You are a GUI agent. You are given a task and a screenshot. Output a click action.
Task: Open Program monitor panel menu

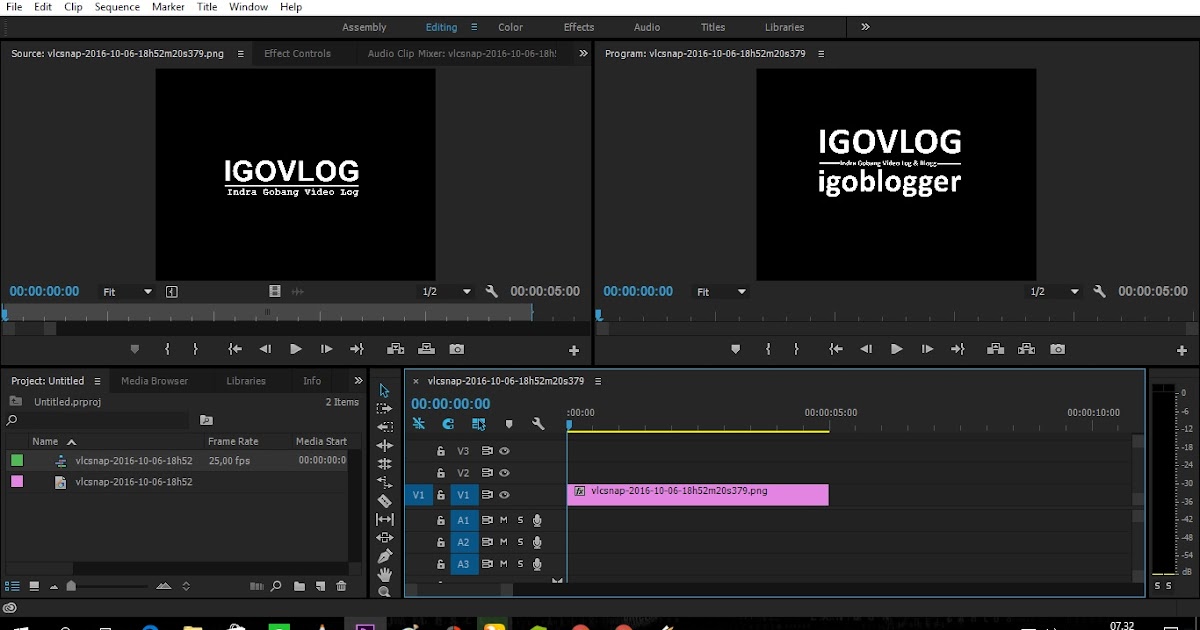[x=821, y=54]
